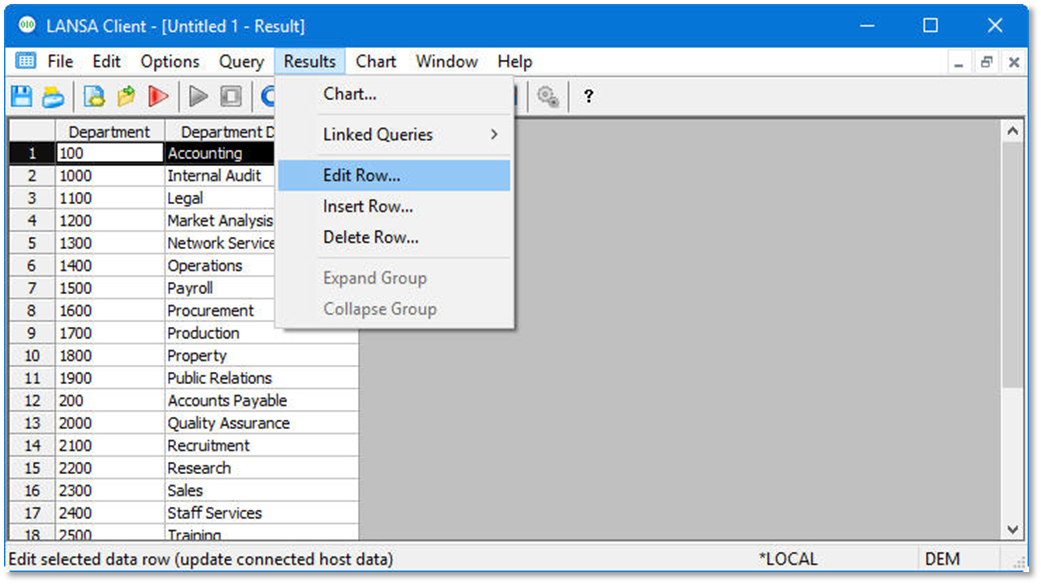Viewport: 1041px width, 584px height.
Task: Click the 1900 department cell
Action: coord(110,378)
